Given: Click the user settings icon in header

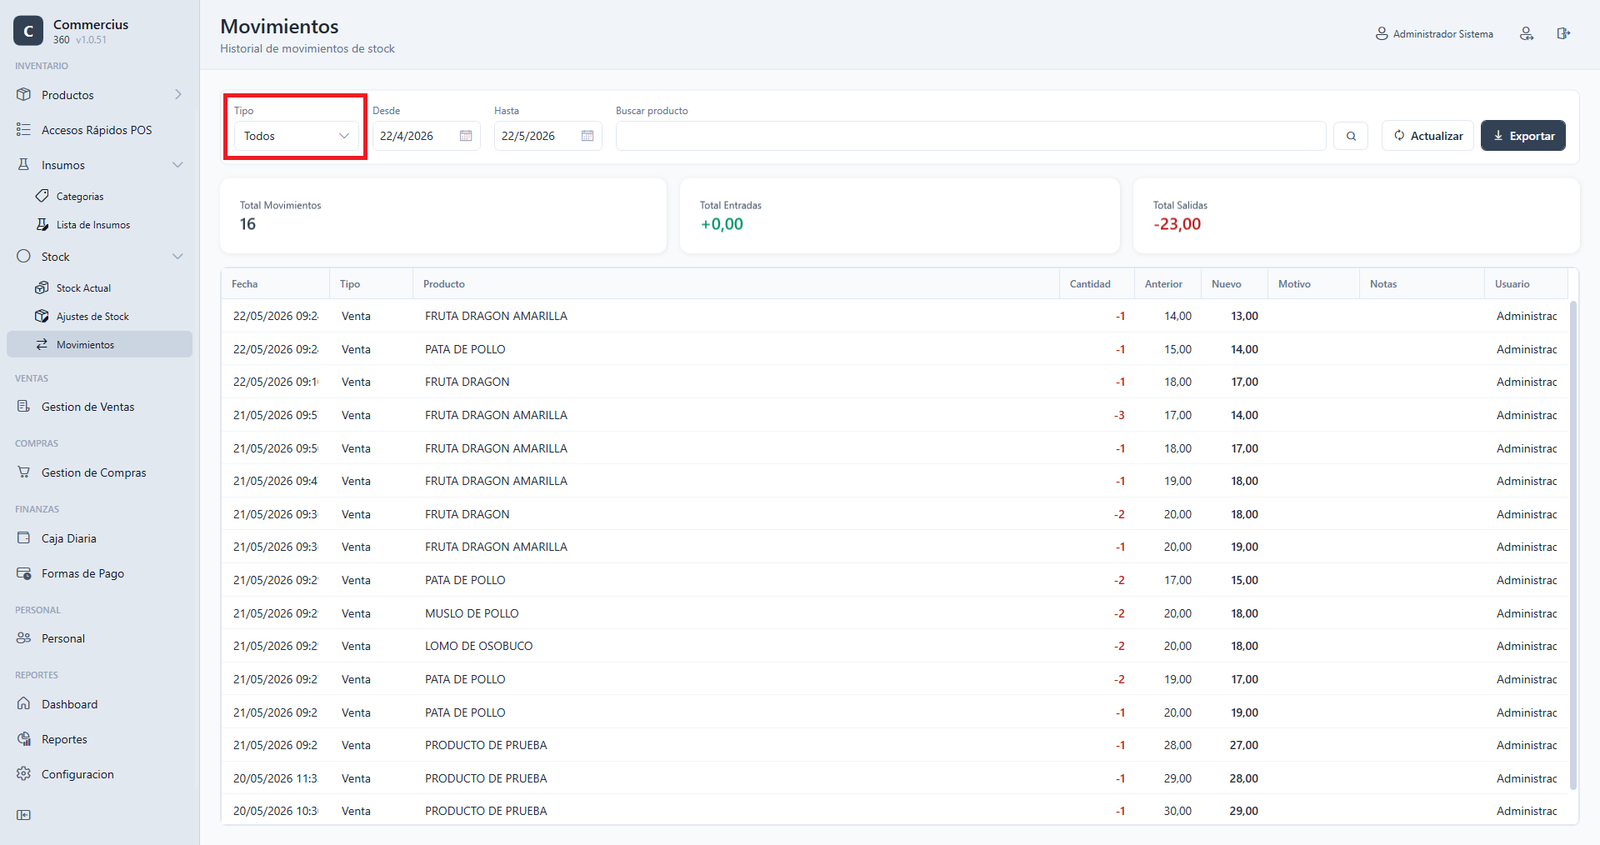Looking at the screenshot, I should (x=1527, y=34).
